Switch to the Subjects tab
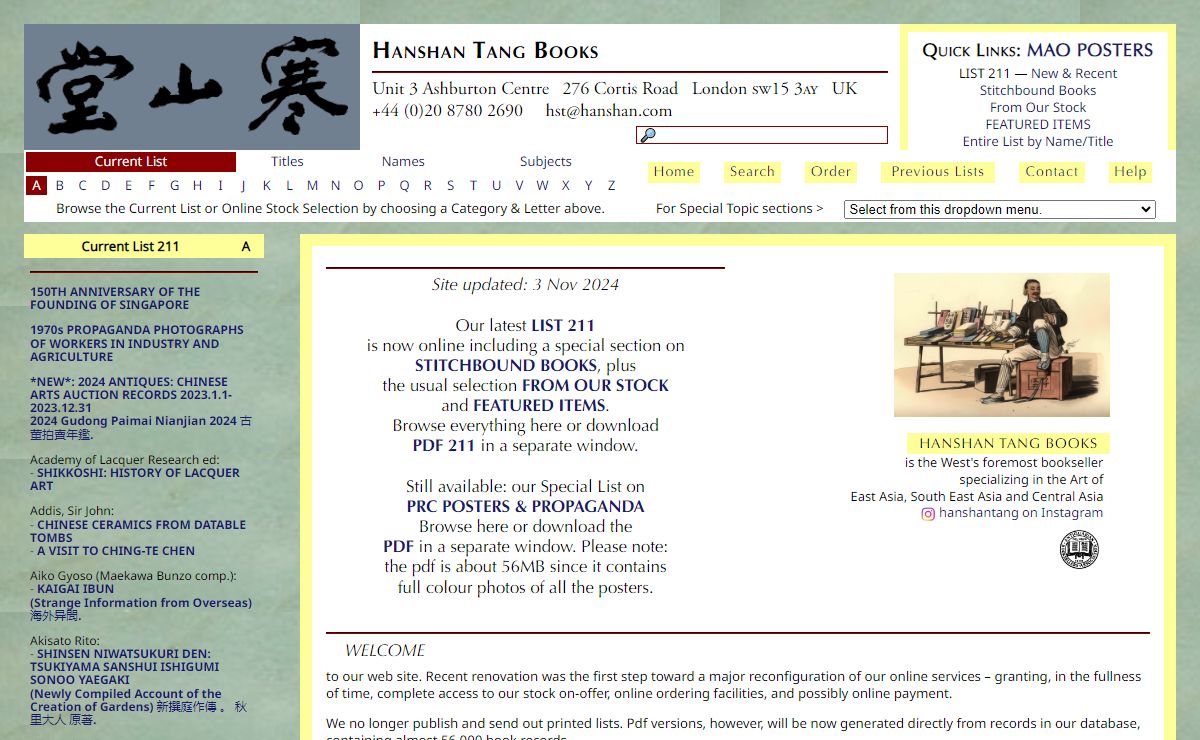Screen dimensions: 1200x740 pos(546,162)
